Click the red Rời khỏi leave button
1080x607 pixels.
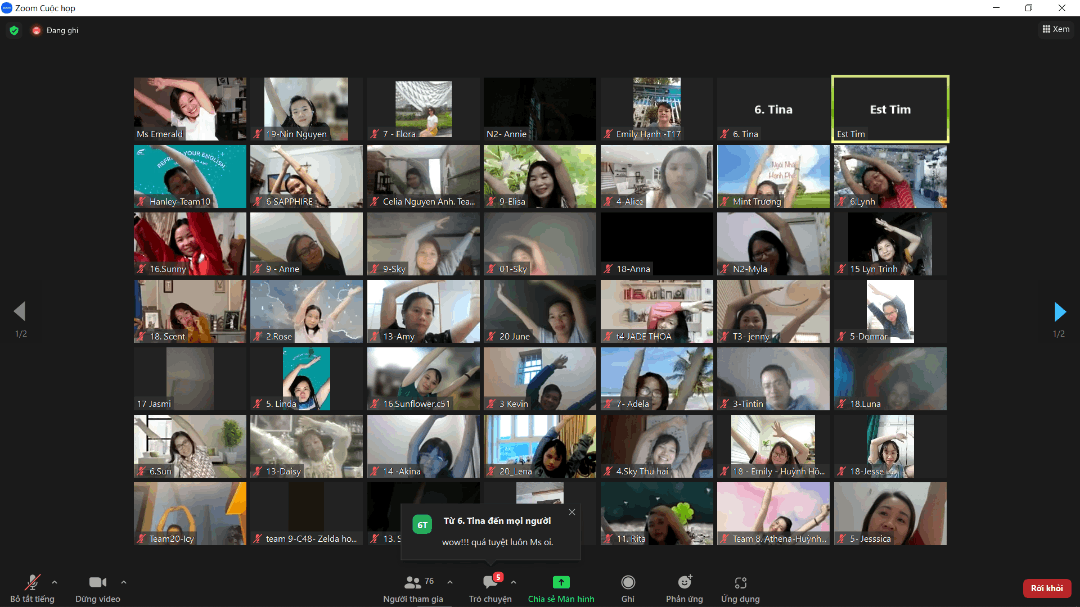(x=1046, y=588)
